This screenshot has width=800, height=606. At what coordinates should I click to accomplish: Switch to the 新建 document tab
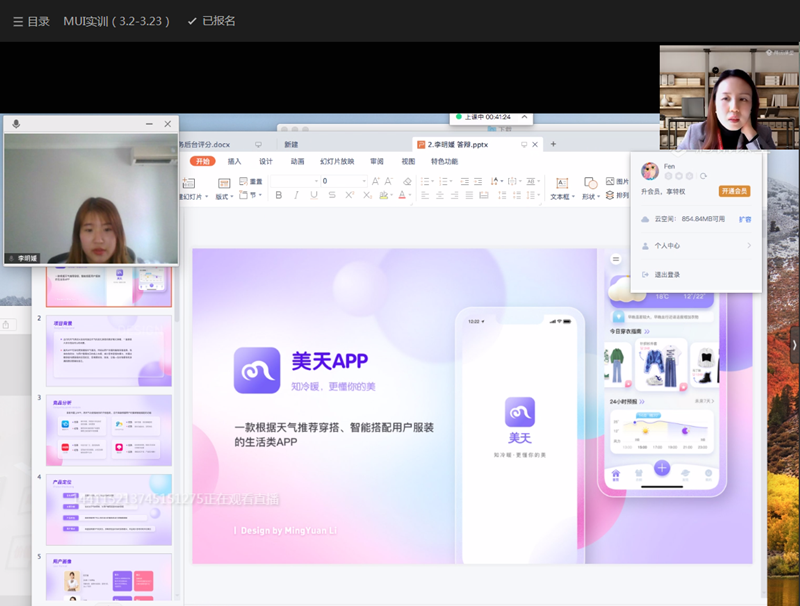(x=291, y=144)
